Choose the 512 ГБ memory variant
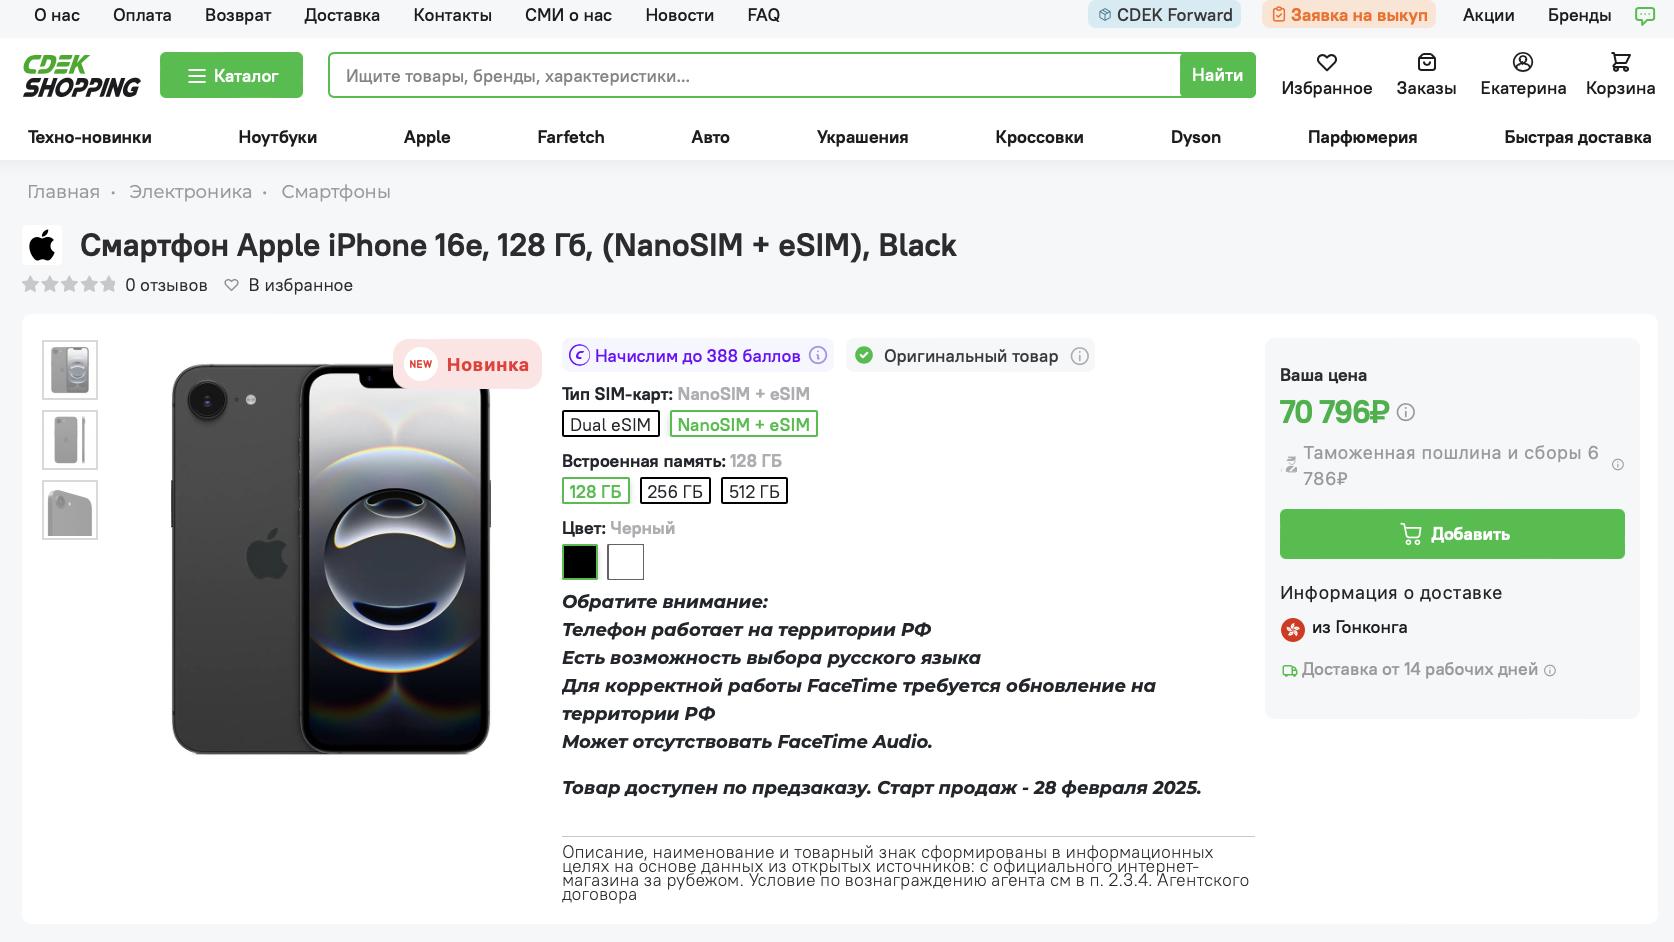The image size is (1674, 942). (754, 491)
